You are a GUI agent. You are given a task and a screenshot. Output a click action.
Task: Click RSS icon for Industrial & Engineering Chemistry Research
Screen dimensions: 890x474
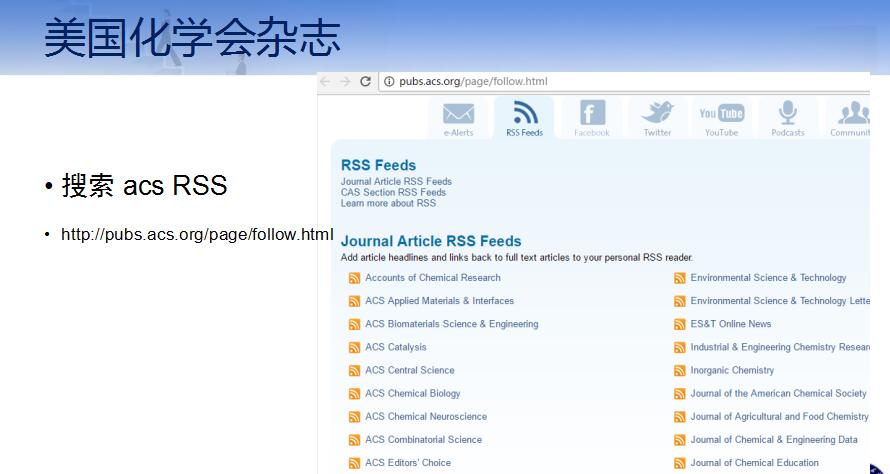click(679, 347)
